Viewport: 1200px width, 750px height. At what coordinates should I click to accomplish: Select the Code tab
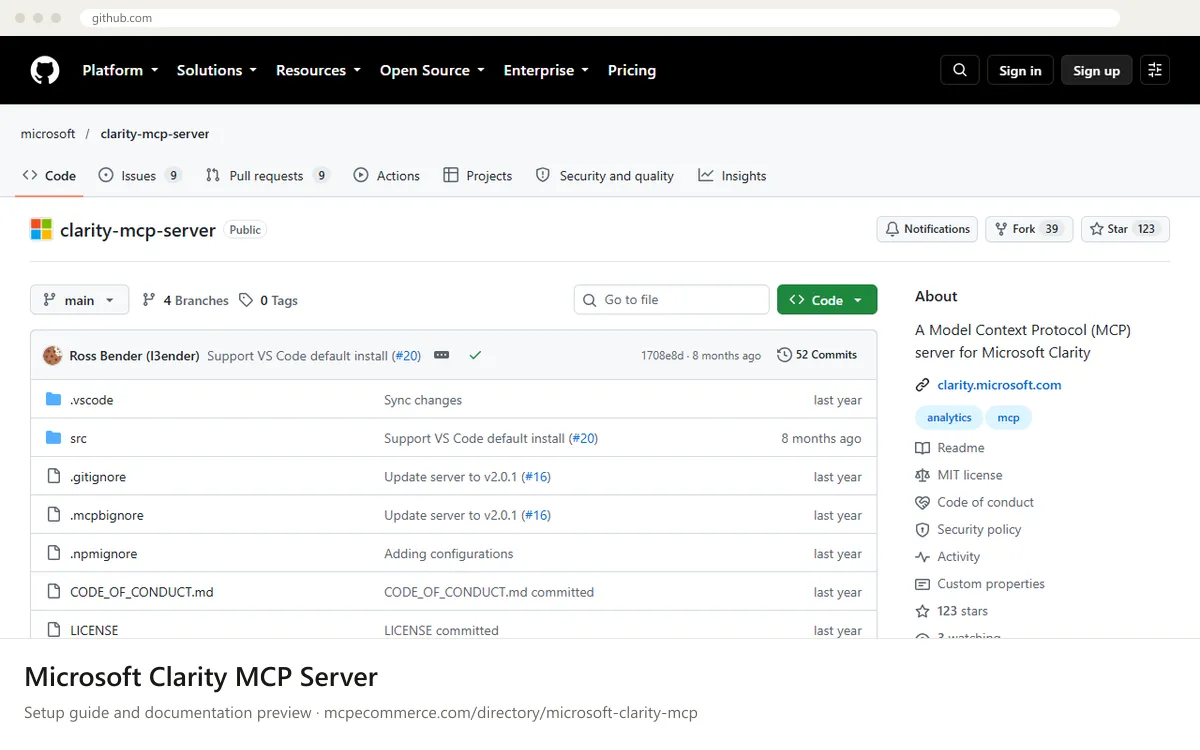click(49, 176)
